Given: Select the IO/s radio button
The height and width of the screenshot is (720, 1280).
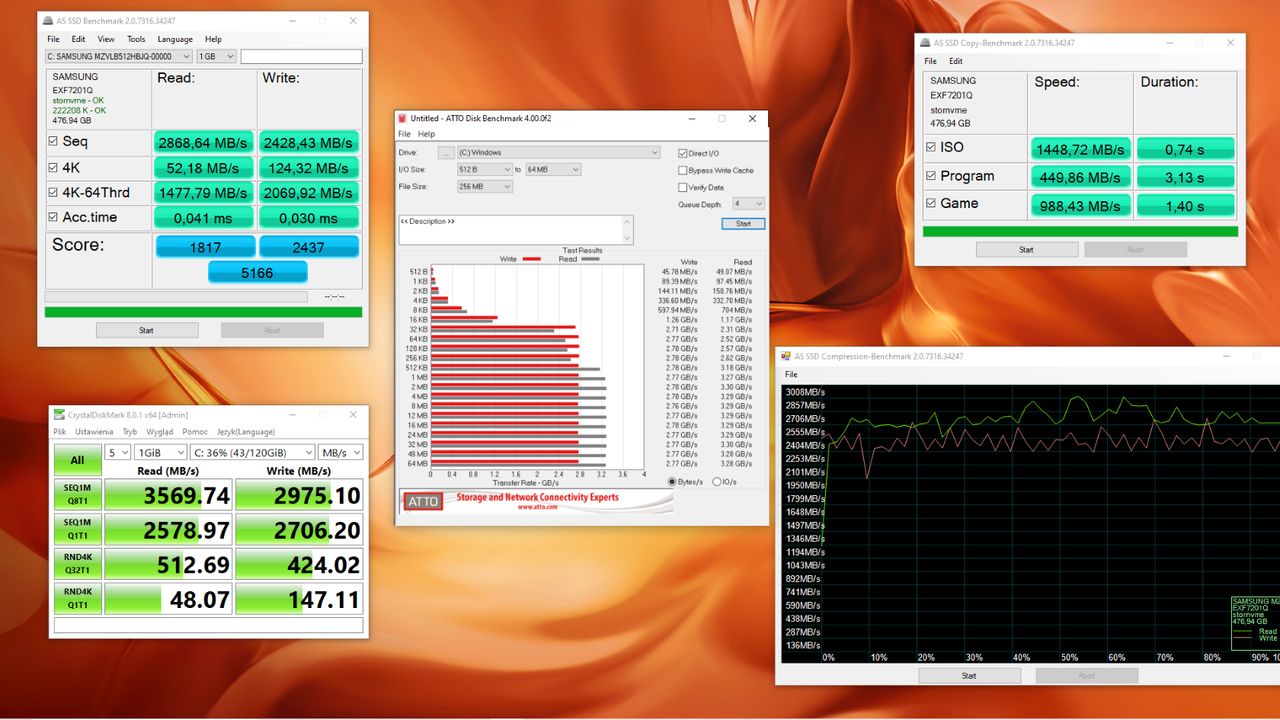Looking at the screenshot, I should click(x=717, y=481).
